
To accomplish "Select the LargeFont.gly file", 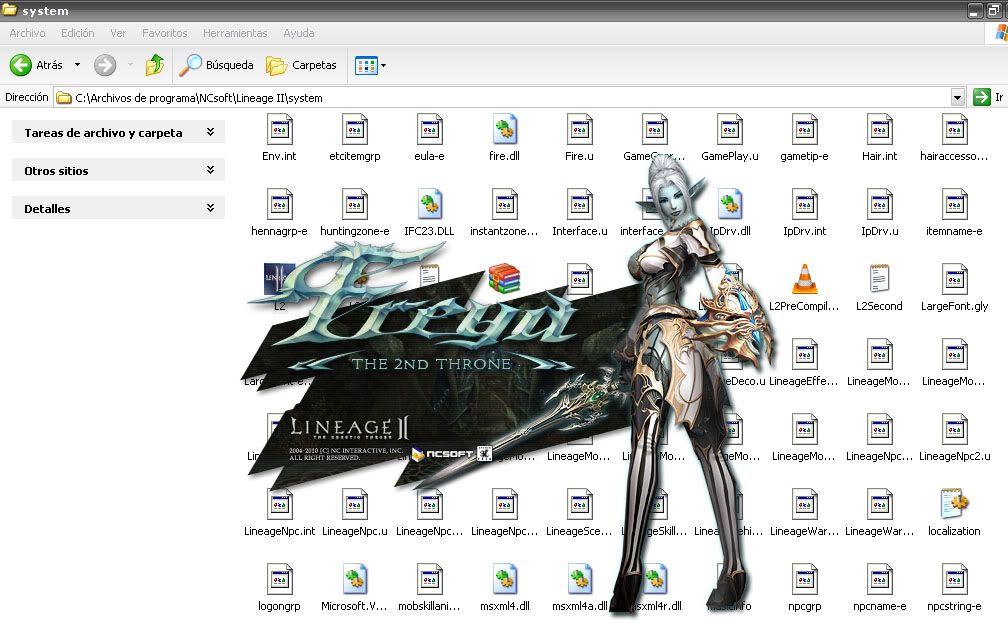I will (954, 280).
